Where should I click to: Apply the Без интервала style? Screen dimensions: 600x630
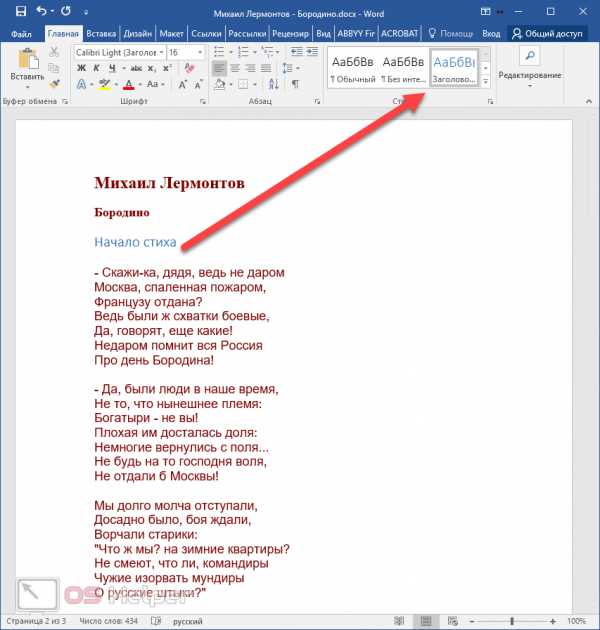click(403, 68)
